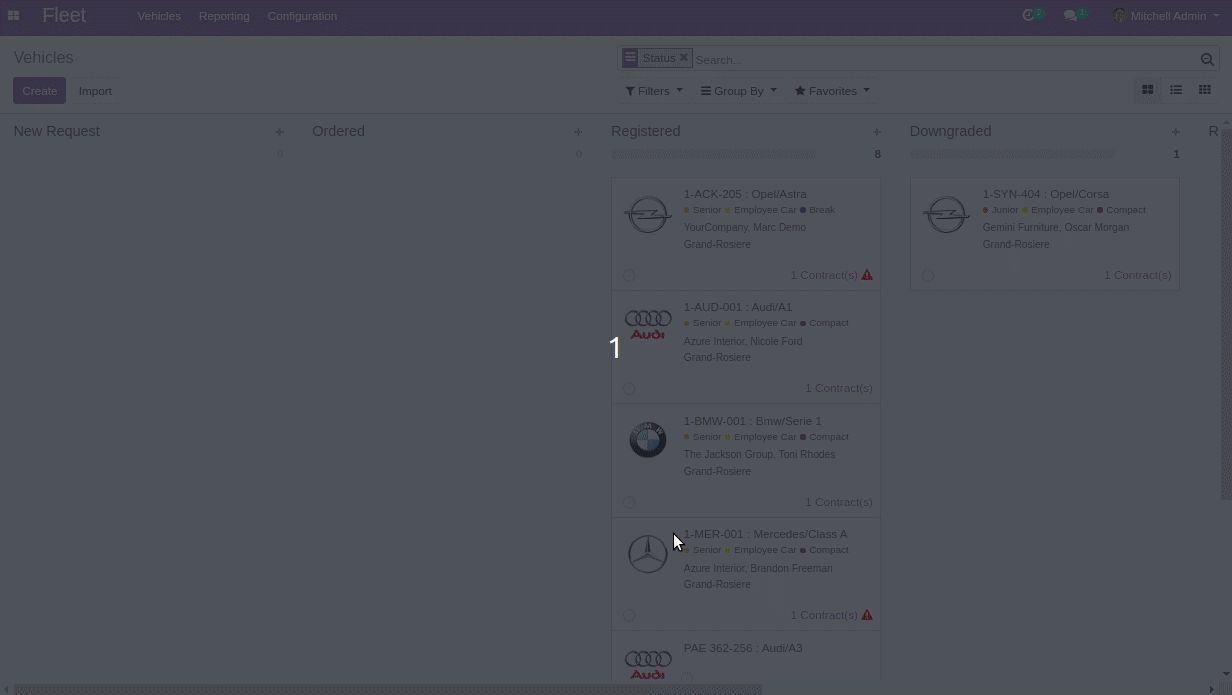Click BMW logo on 1-BMW-001 card
This screenshot has height=695, width=1232.
[648, 440]
